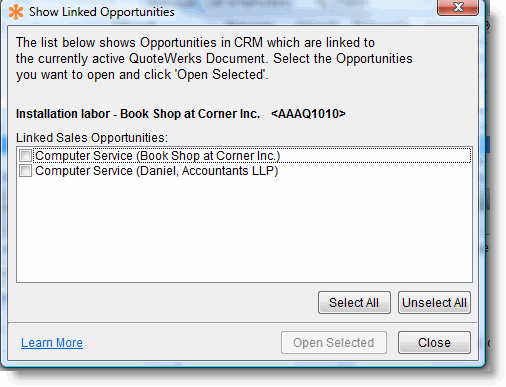Check the Book Shop at Corner Inc. checkbox

[x=26, y=156]
